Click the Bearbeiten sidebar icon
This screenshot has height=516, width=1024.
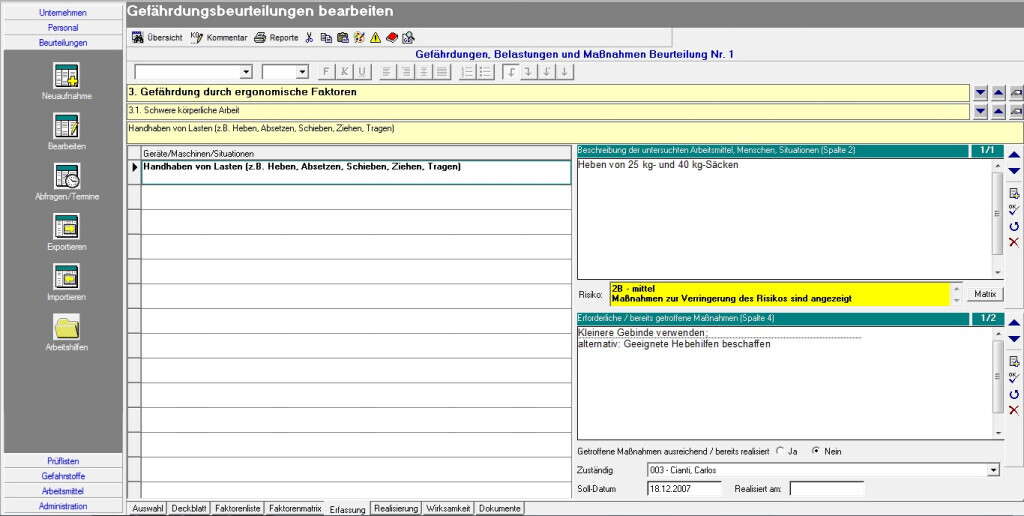(x=66, y=127)
